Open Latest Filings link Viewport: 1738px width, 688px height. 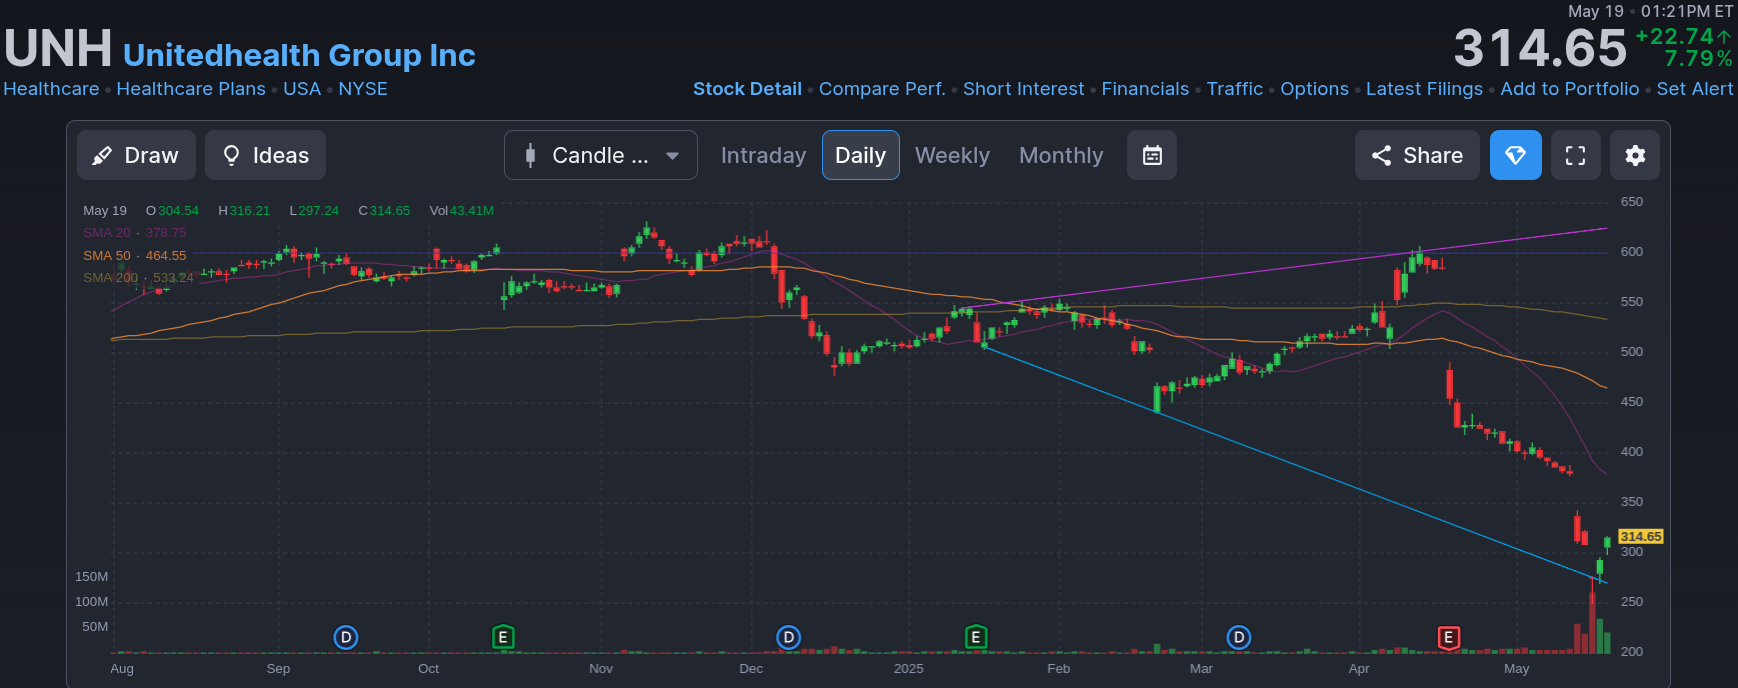point(1424,89)
